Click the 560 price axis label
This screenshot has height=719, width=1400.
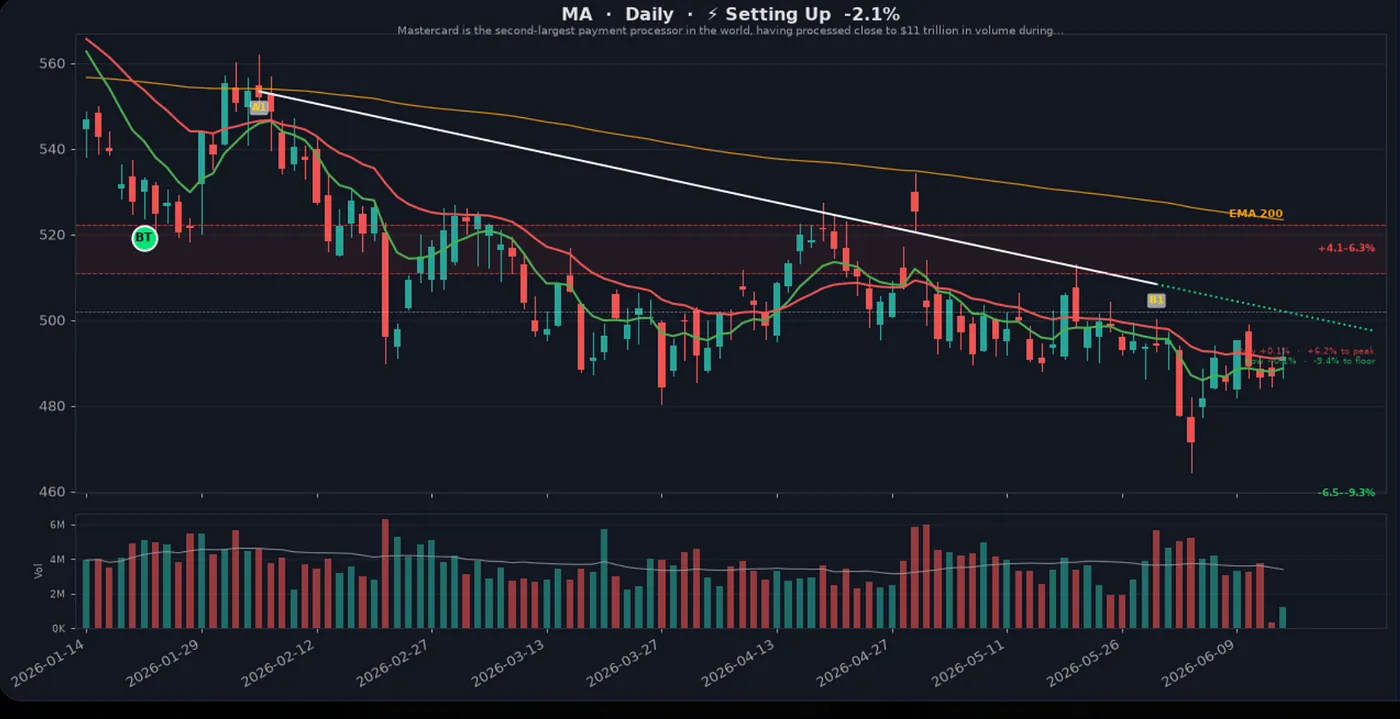[51, 64]
